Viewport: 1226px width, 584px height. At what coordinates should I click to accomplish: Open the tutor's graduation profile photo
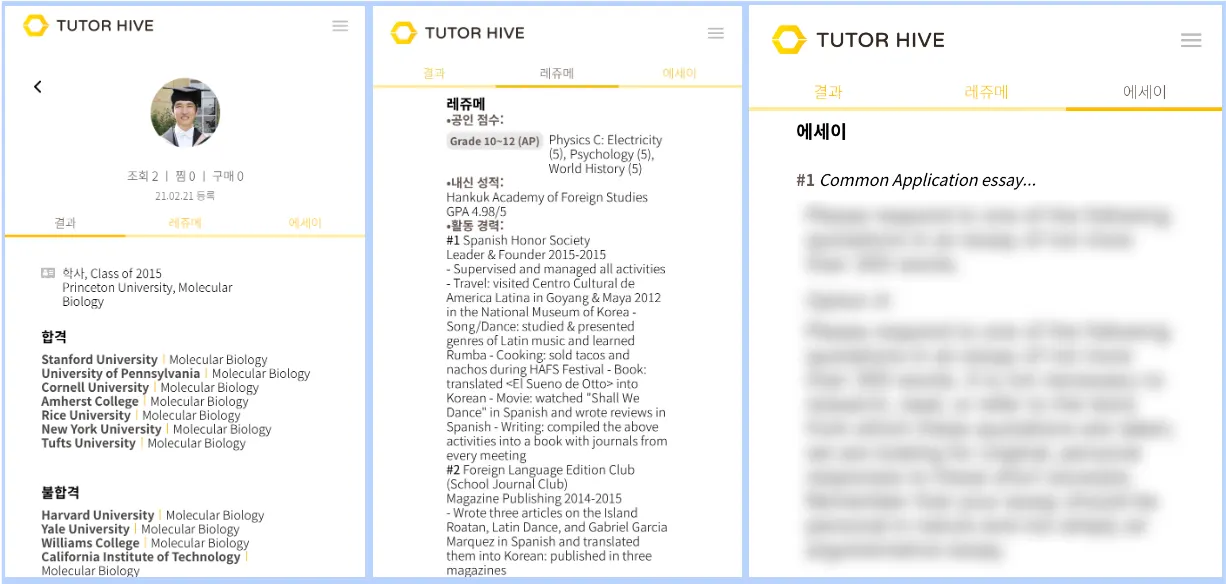tap(185, 113)
